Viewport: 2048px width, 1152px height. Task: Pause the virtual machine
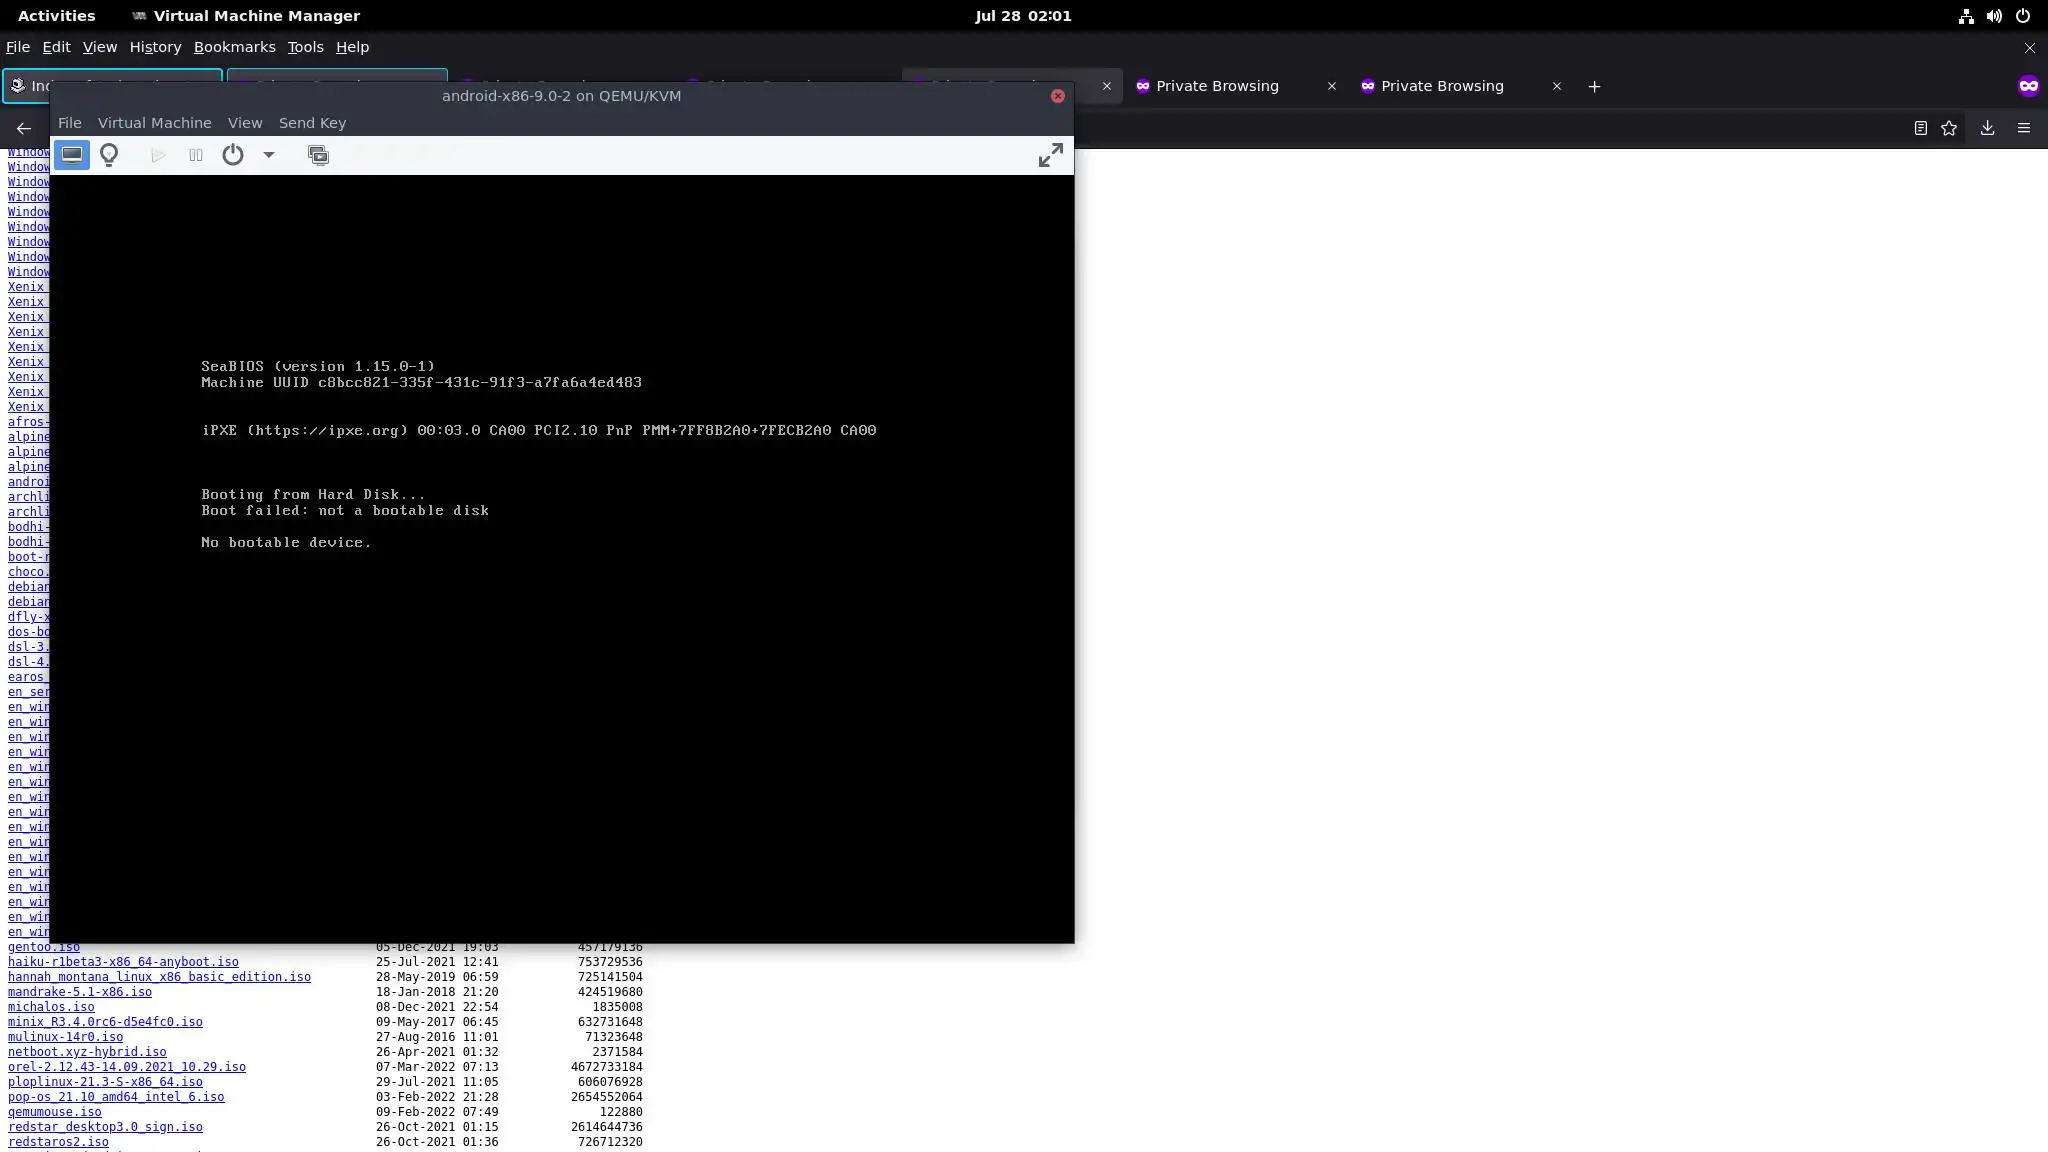coord(196,155)
